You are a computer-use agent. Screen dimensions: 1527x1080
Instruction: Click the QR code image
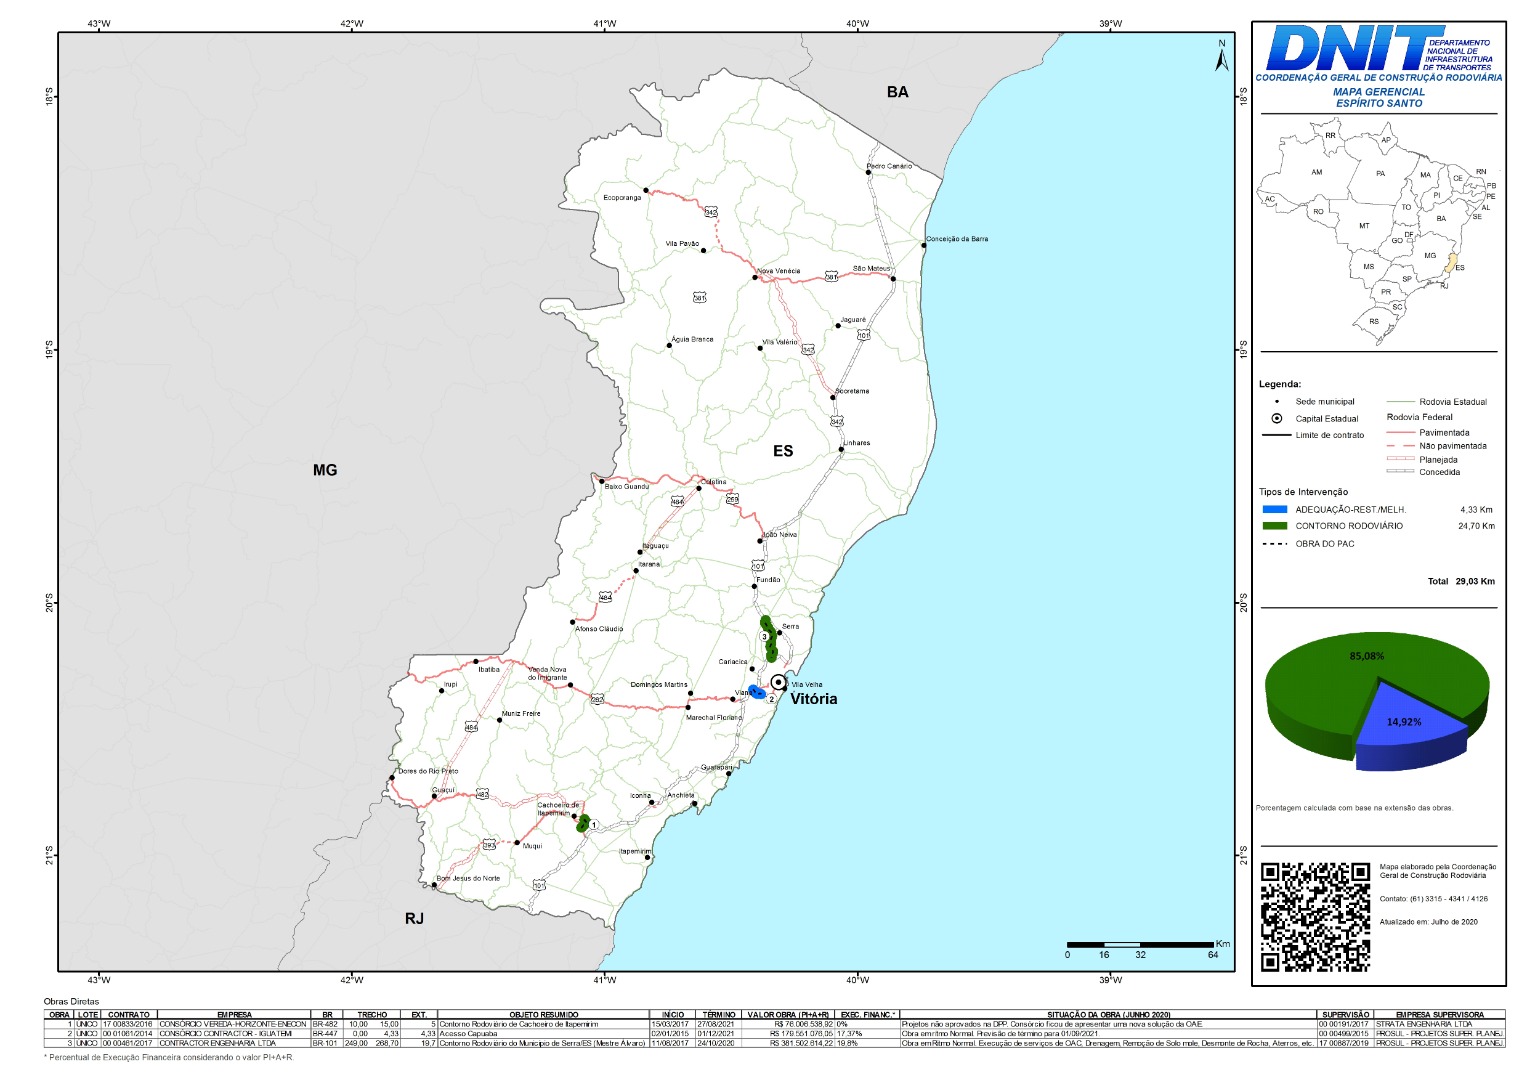1314,916
